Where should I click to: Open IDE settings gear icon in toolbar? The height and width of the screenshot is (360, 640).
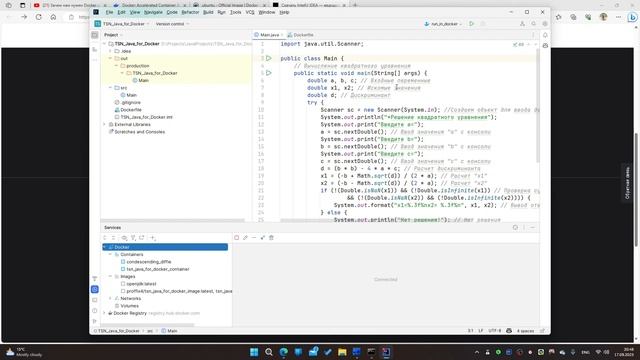[x=545, y=24]
